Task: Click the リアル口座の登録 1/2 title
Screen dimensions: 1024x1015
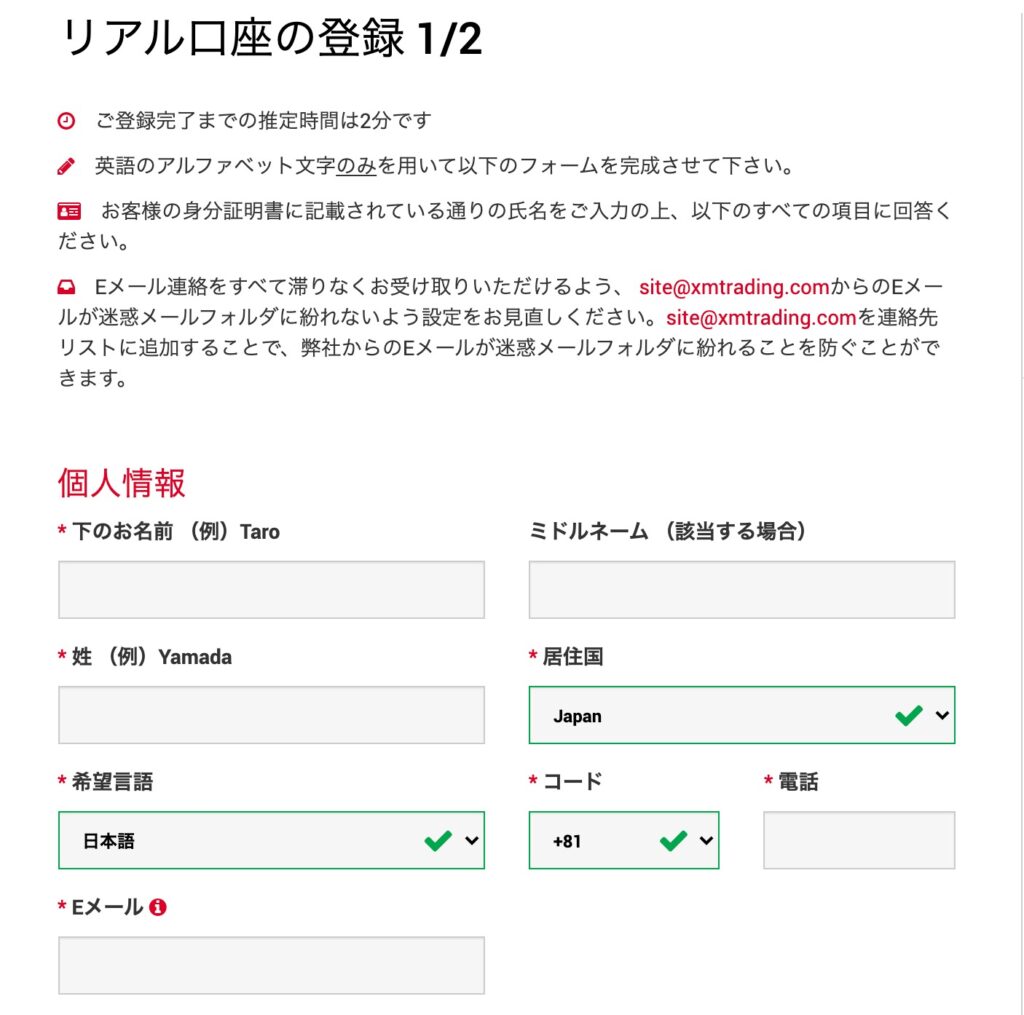Action: [270, 38]
